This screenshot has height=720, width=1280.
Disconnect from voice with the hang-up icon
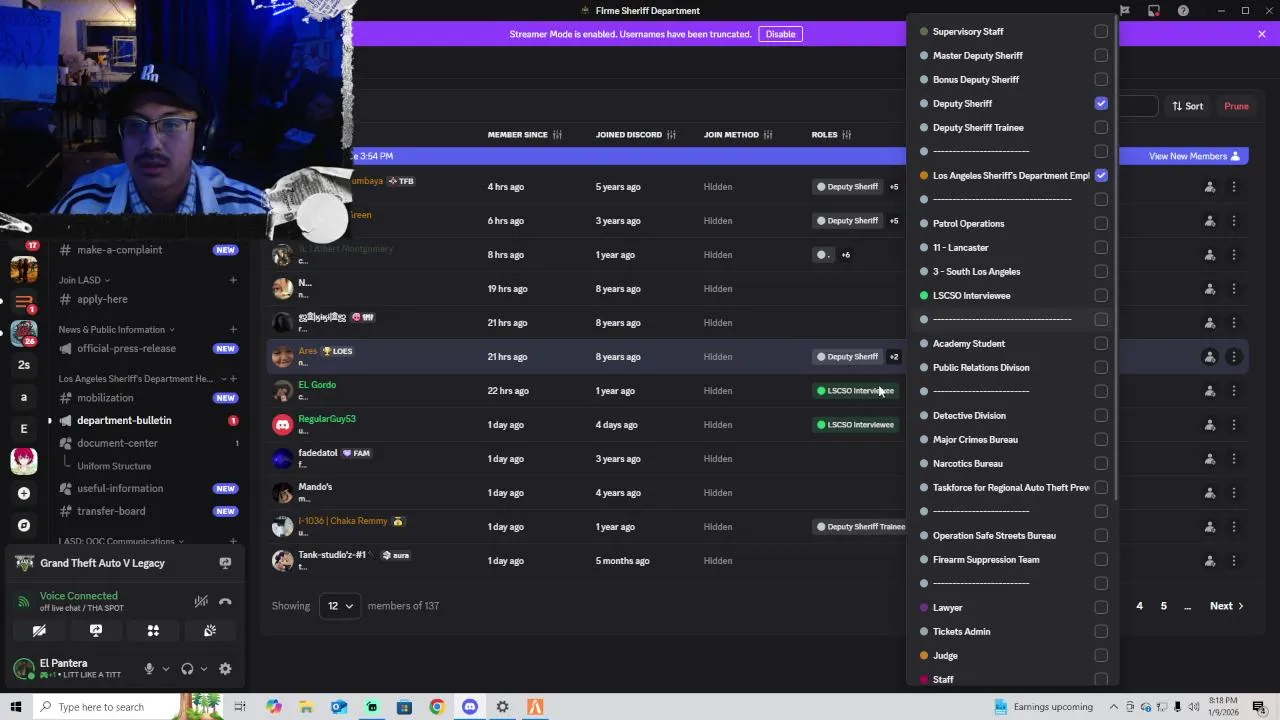tap(225, 602)
